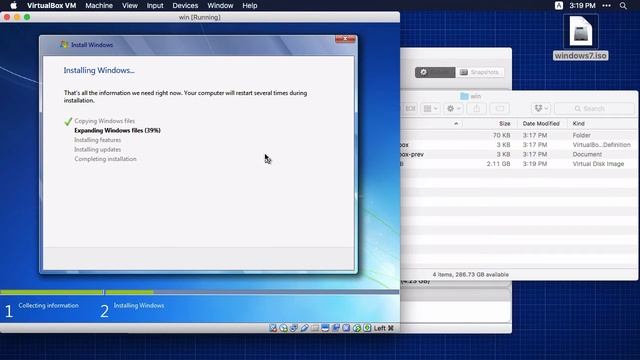Image resolution: width=640 pixels, height=360 pixels.
Task: Click the three dots menu bar icon
Action: (x=607, y=6)
